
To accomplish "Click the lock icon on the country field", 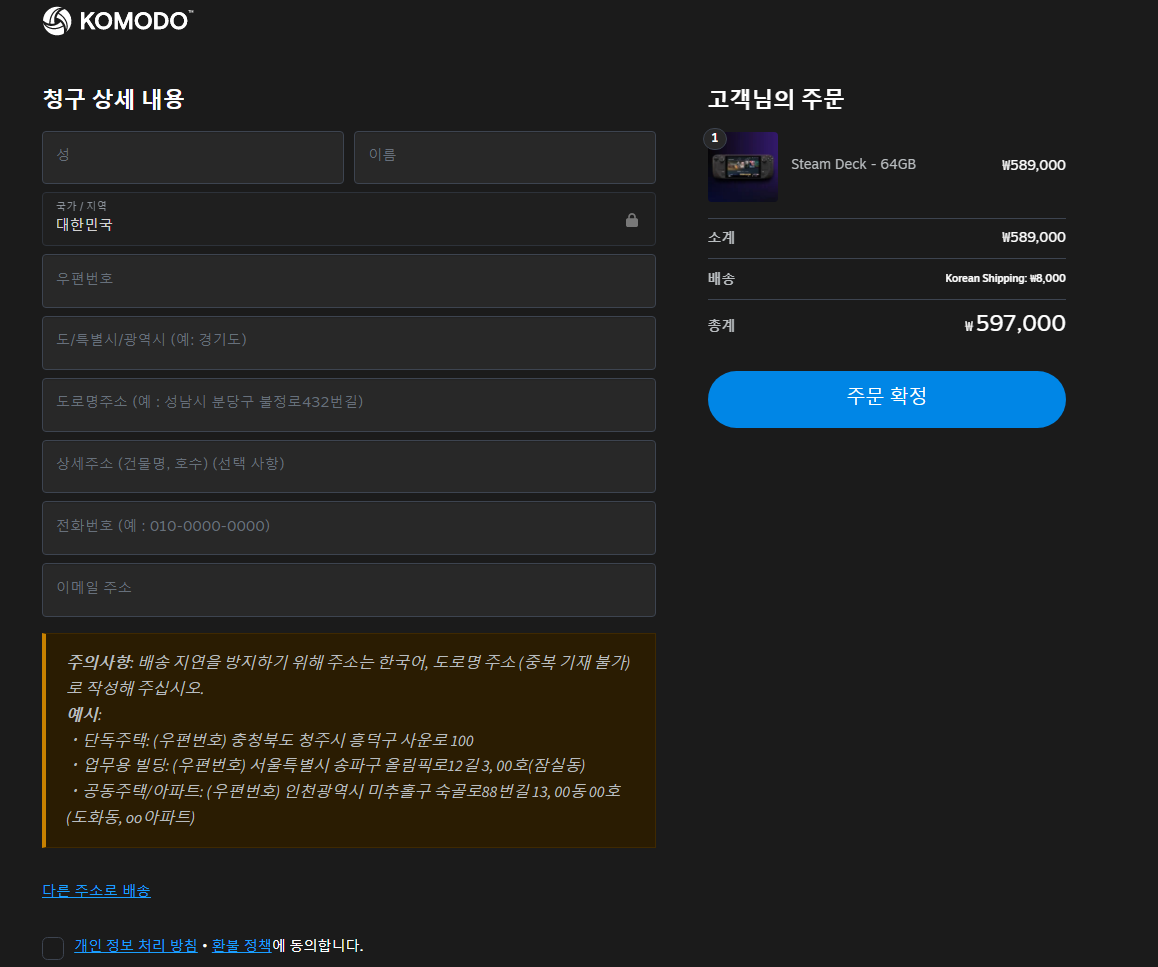I will pyautogui.click(x=632, y=219).
